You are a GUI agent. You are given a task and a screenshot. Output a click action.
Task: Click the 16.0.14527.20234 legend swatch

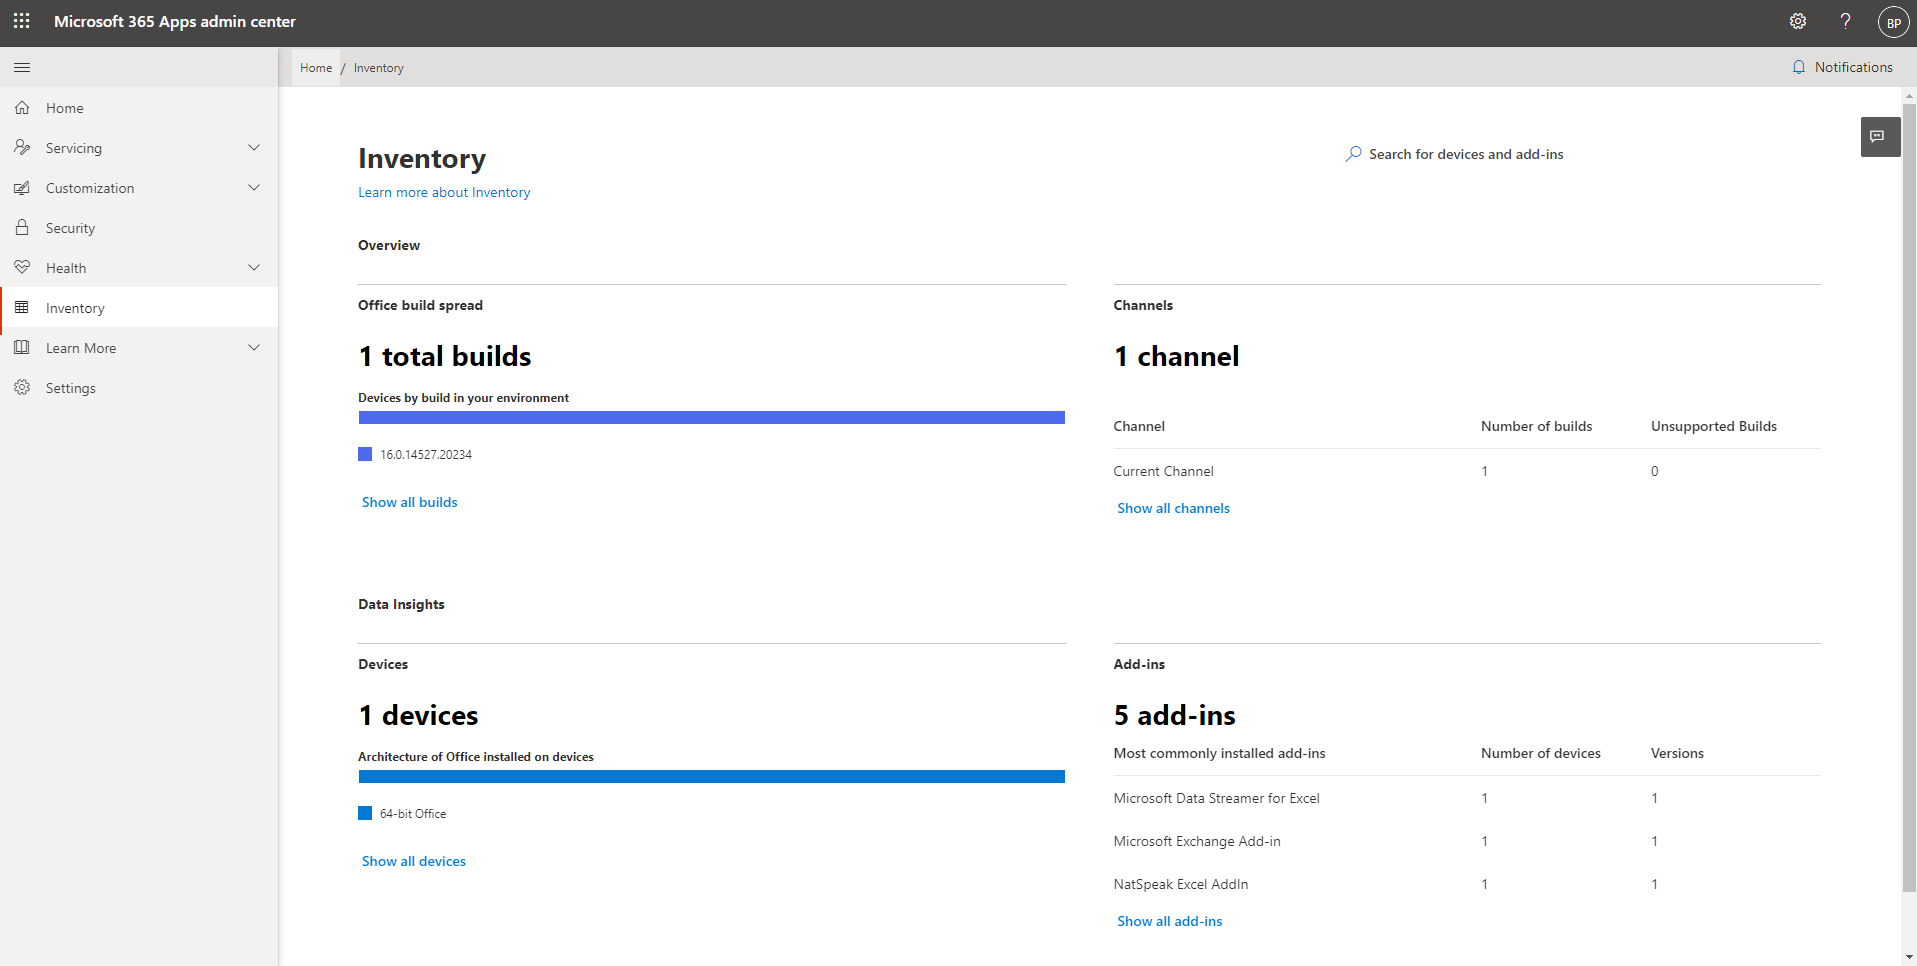click(365, 454)
